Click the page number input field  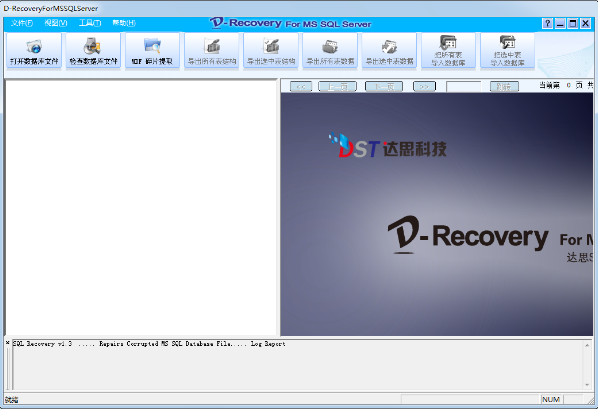463,87
